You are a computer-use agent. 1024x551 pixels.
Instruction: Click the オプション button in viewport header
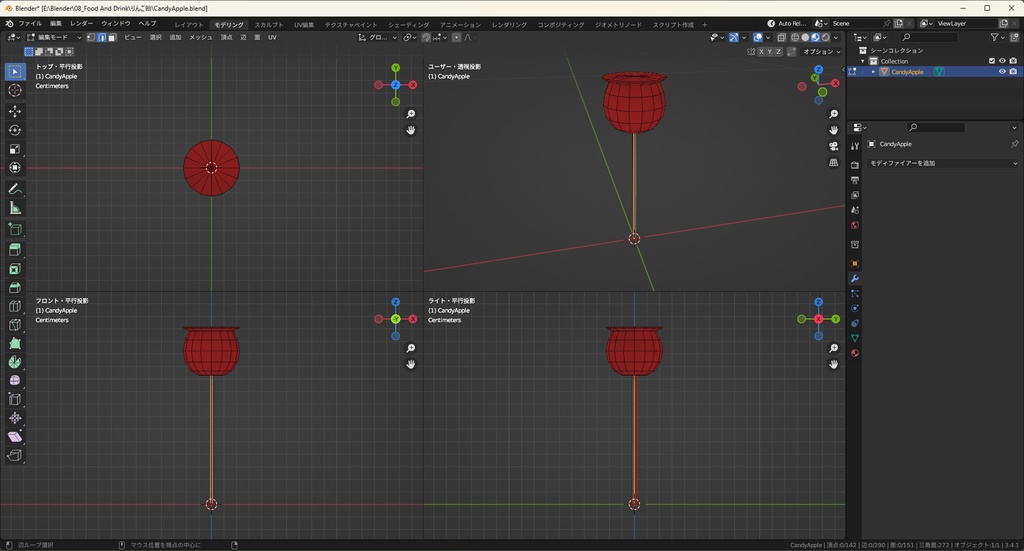820,51
